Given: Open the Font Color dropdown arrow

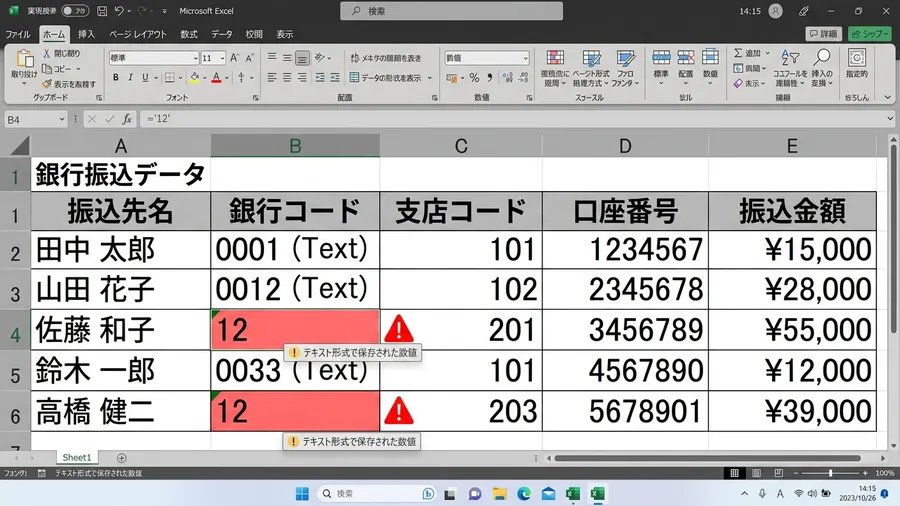Looking at the screenshot, I should (x=227, y=78).
